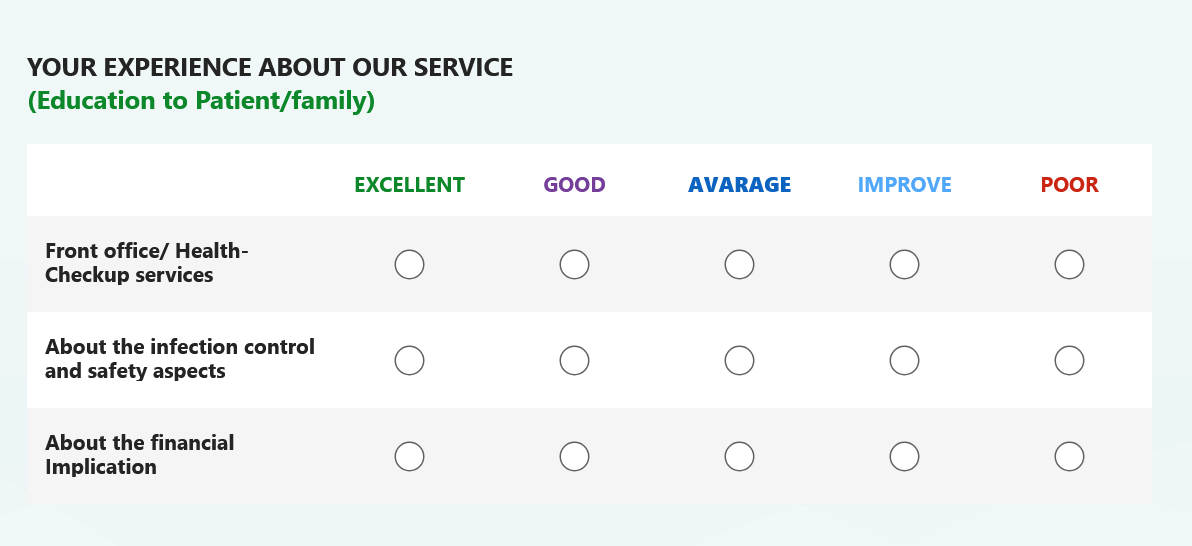Rate financial Implication as Poor
This screenshot has width=1192, height=546.
click(1069, 456)
